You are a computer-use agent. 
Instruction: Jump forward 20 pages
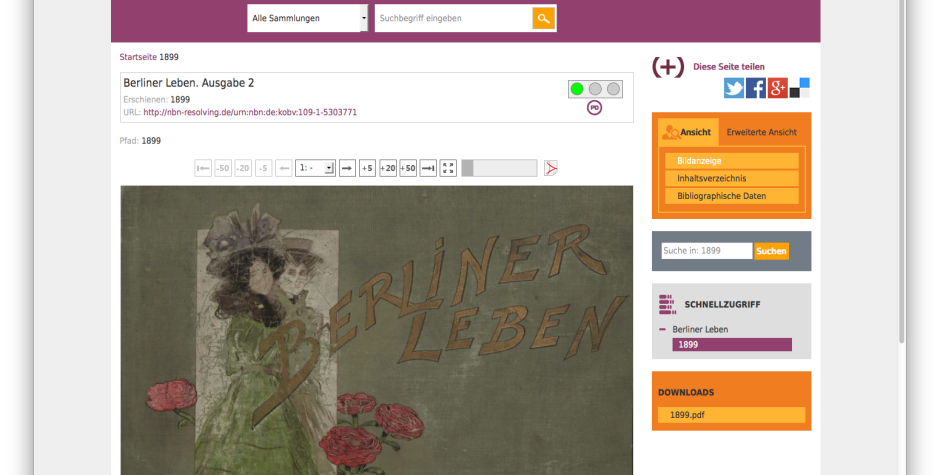pyautogui.click(x=388, y=169)
